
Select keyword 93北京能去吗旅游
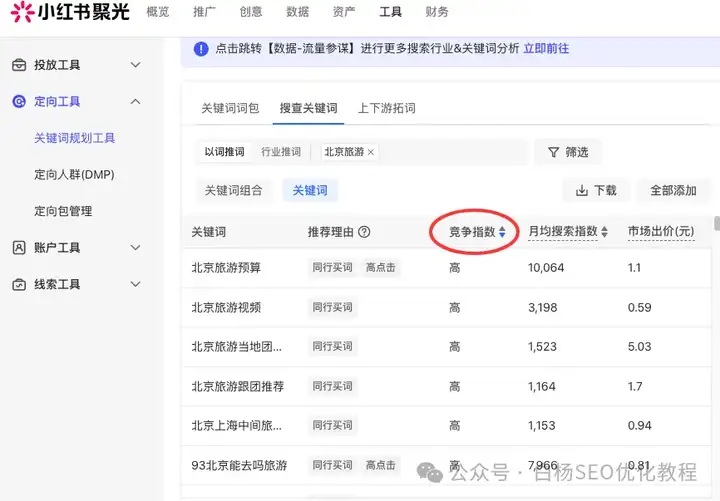[239, 465]
